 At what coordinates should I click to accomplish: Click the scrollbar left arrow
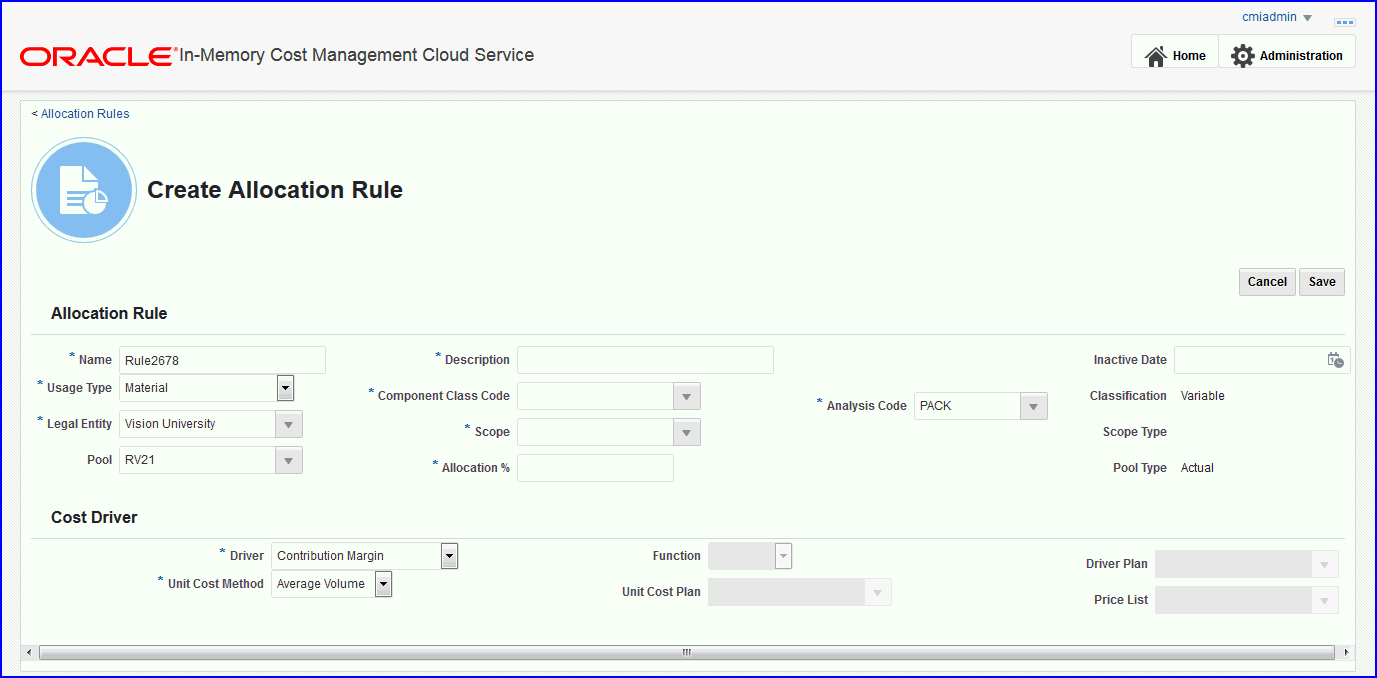coord(28,652)
